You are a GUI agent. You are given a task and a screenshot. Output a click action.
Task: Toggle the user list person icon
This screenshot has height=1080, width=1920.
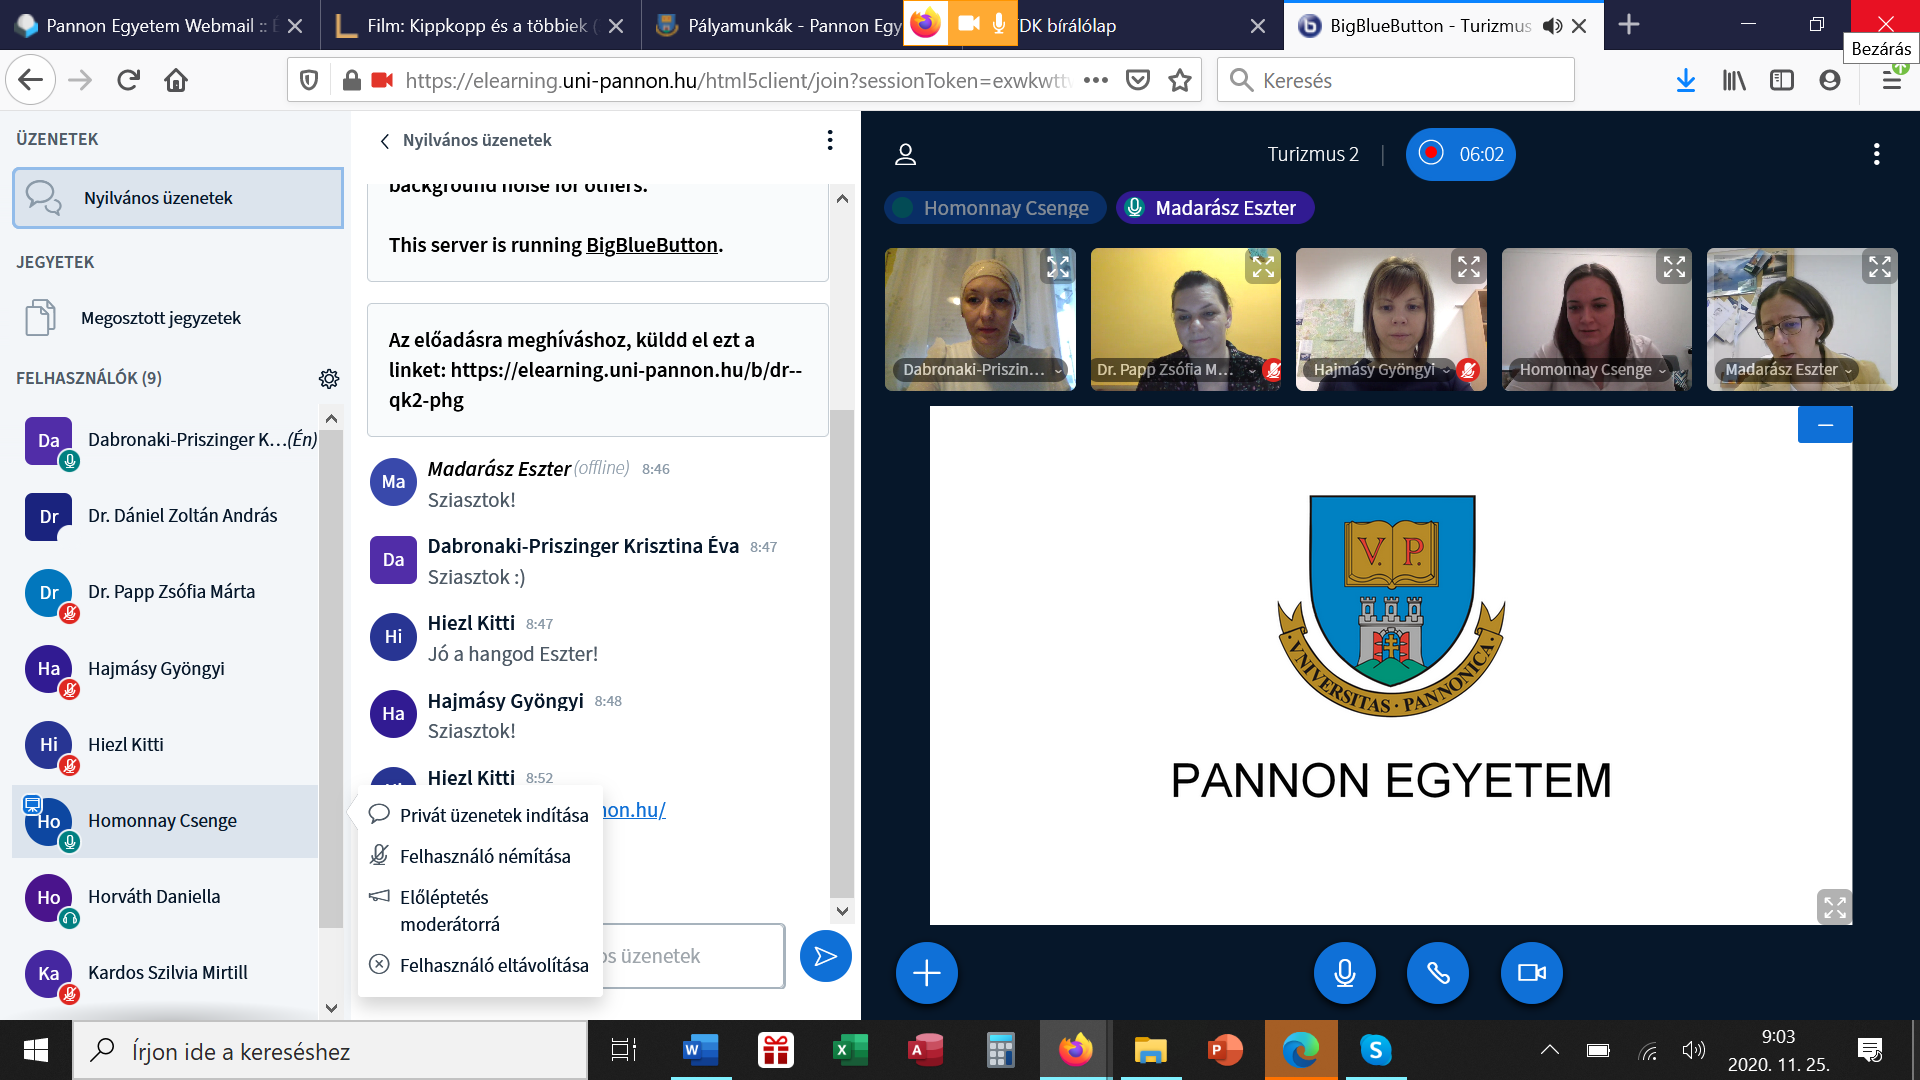point(905,154)
